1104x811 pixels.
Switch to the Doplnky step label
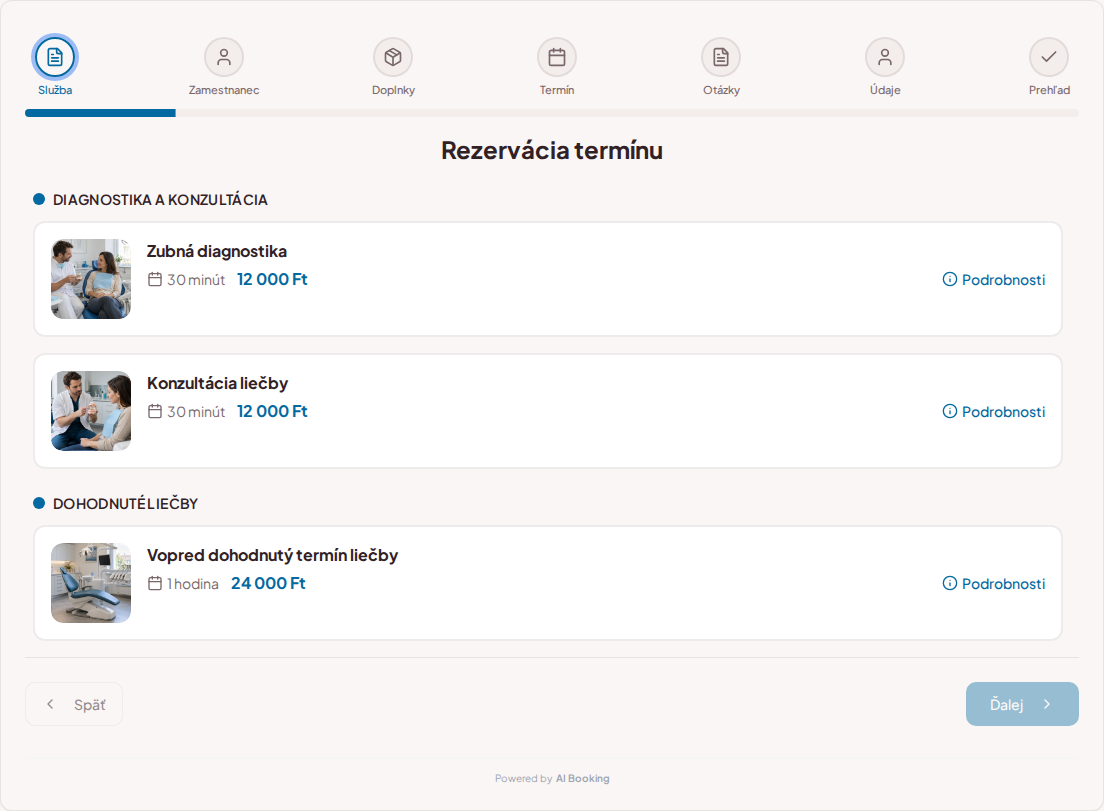click(393, 90)
